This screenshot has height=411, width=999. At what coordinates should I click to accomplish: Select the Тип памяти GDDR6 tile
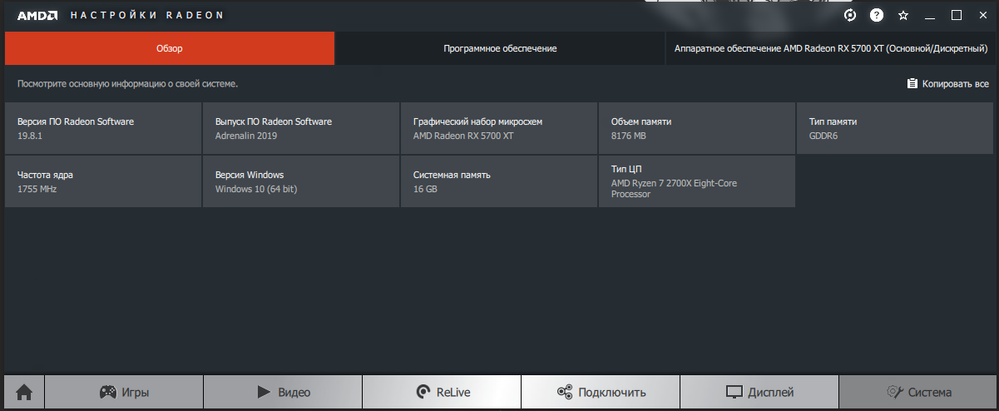[895, 128]
